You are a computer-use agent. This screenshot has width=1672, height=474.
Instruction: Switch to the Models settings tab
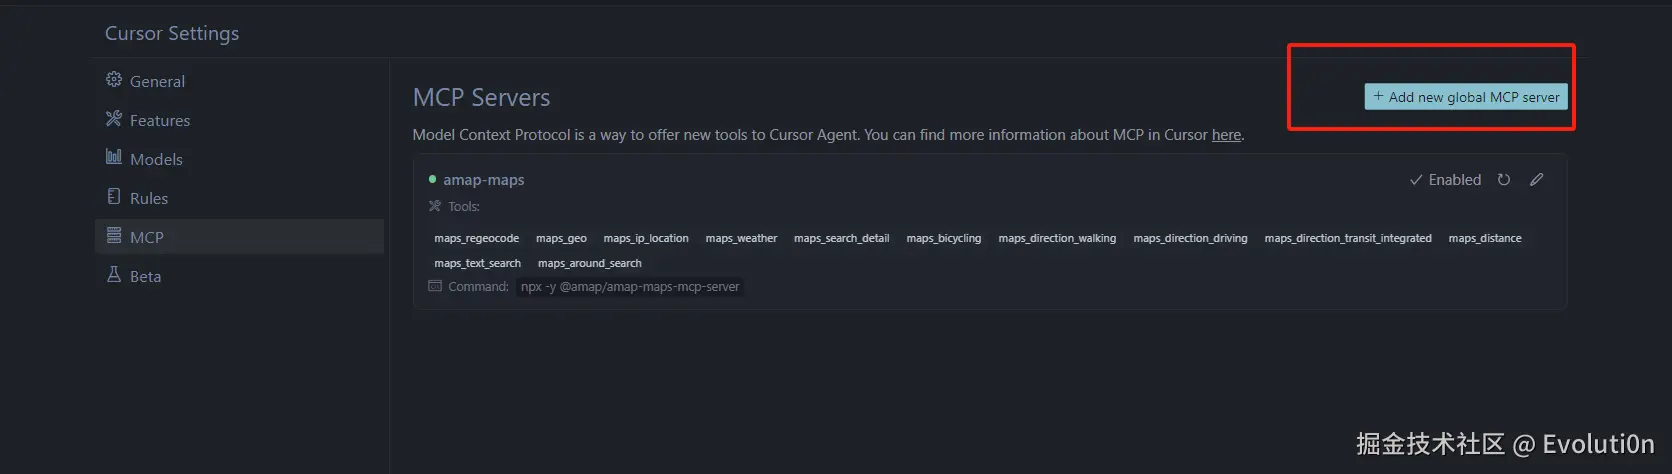[156, 159]
